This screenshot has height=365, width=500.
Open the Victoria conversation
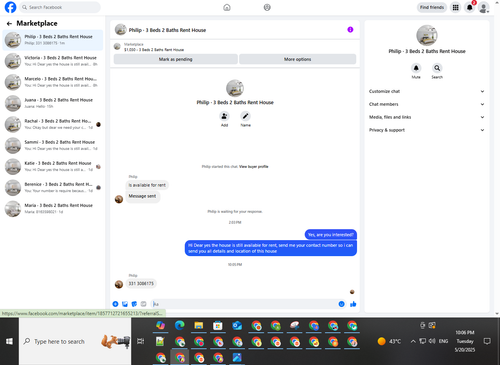[x=53, y=61]
